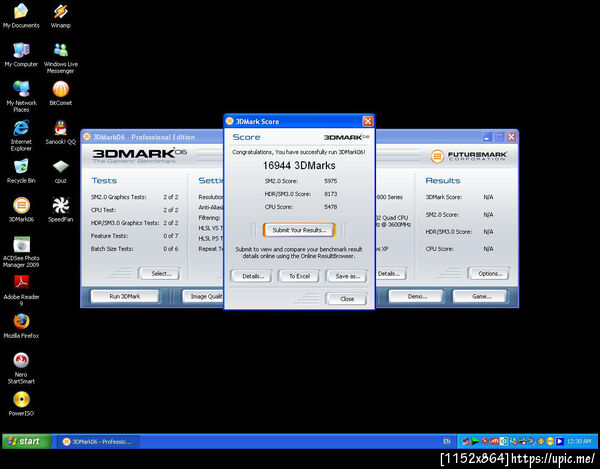Open Options under Results panel
This screenshot has height=469, width=600.
[490, 274]
